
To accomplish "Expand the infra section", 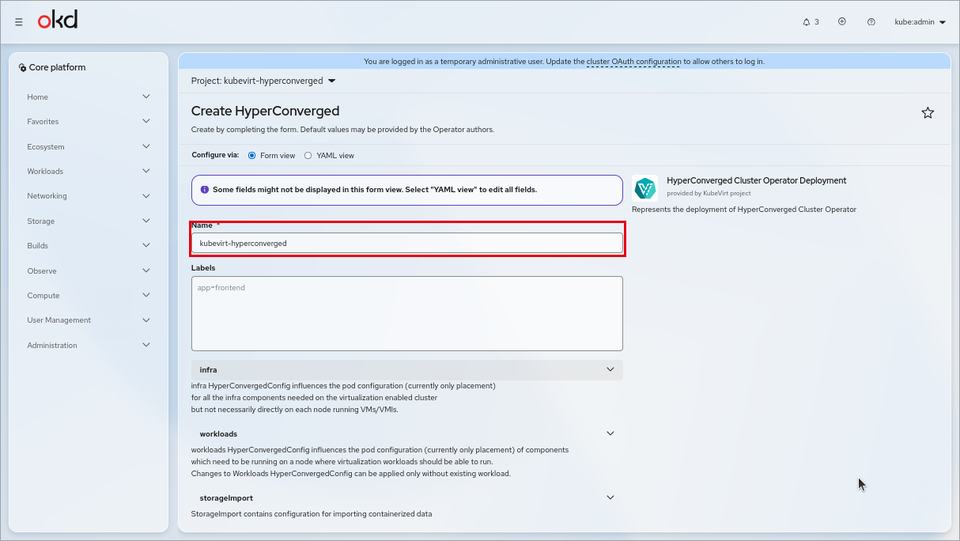I will [x=407, y=370].
